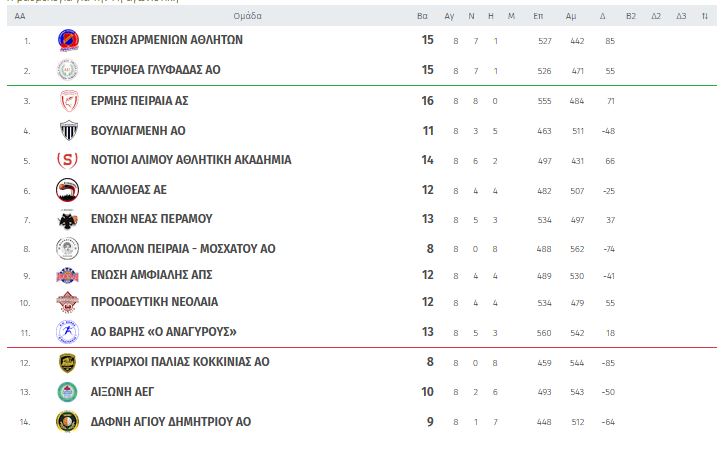Click the Επ column header
The image size is (724, 454).
(x=538, y=16)
